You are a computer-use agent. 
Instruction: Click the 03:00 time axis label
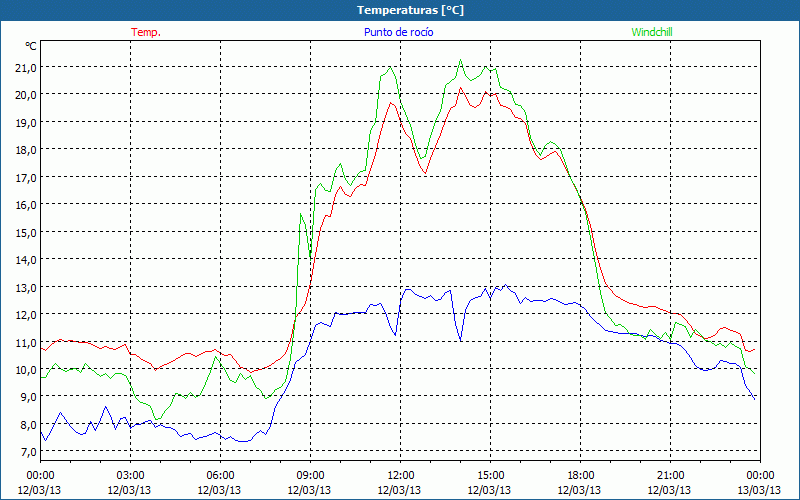pos(130,476)
